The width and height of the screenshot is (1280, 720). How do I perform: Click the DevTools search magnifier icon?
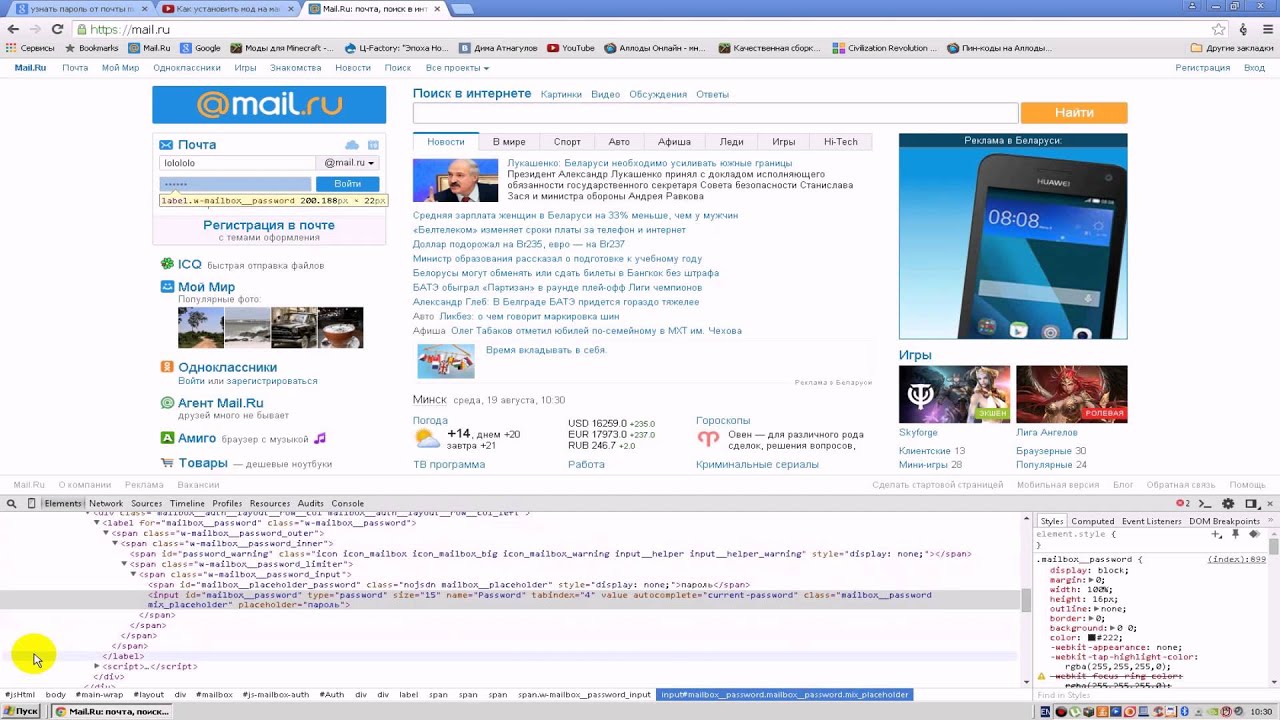pyautogui.click(x=12, y=504)
